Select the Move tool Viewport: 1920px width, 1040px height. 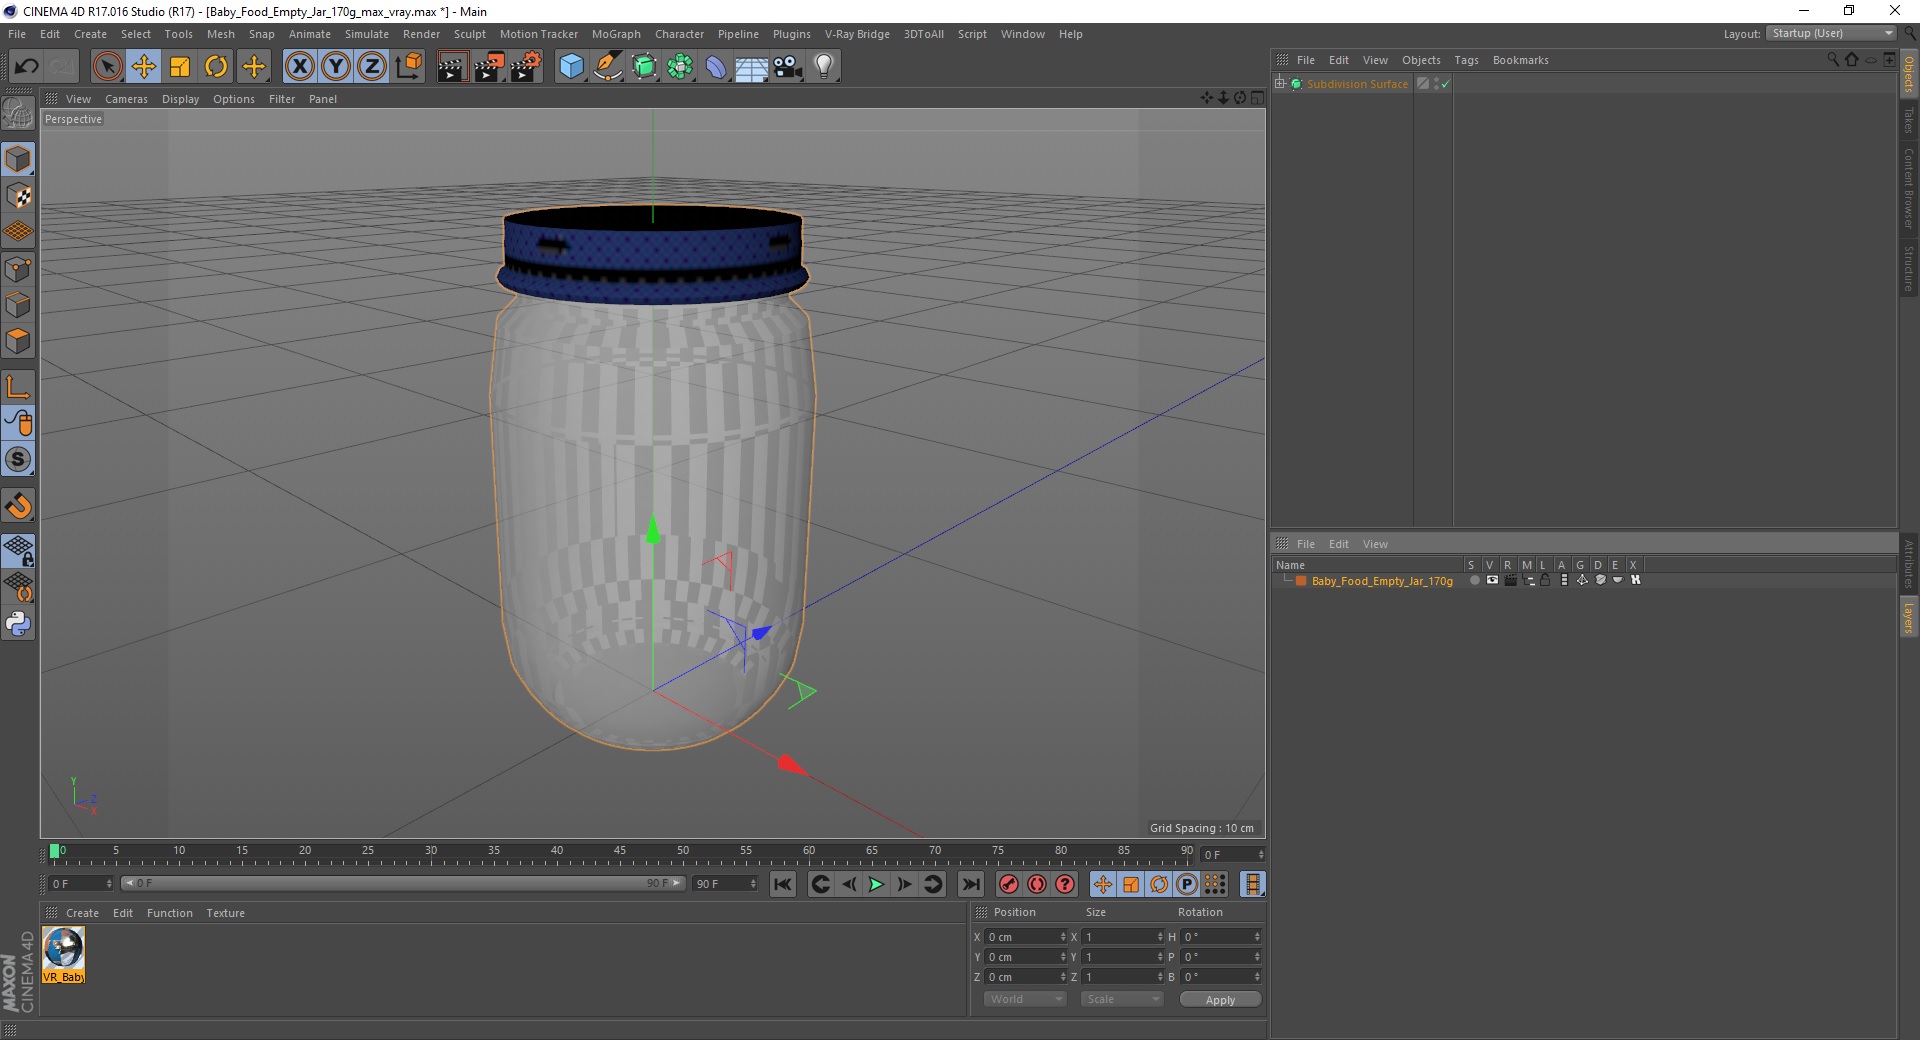143,67
